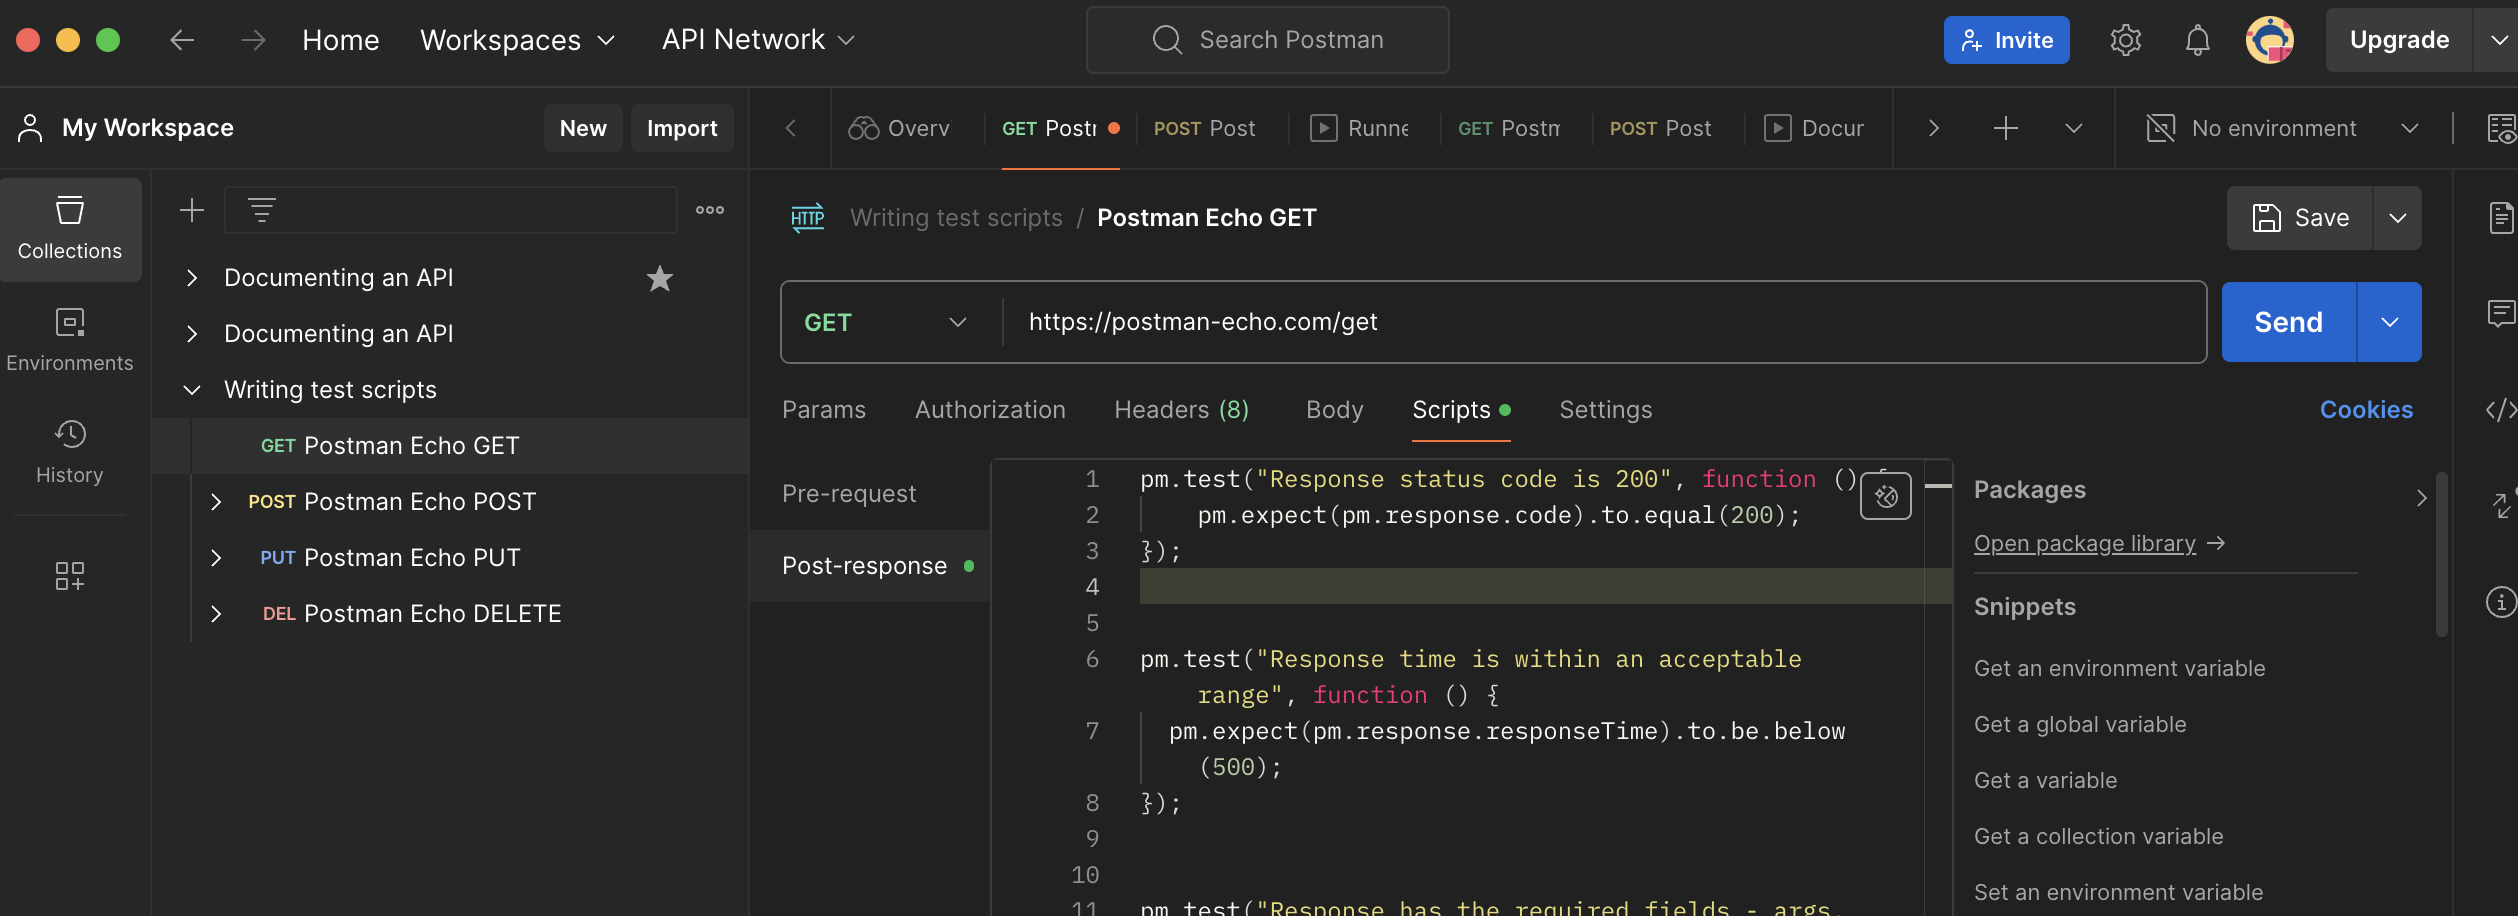Open the No environment selector dropdown

click(2281, 128)
